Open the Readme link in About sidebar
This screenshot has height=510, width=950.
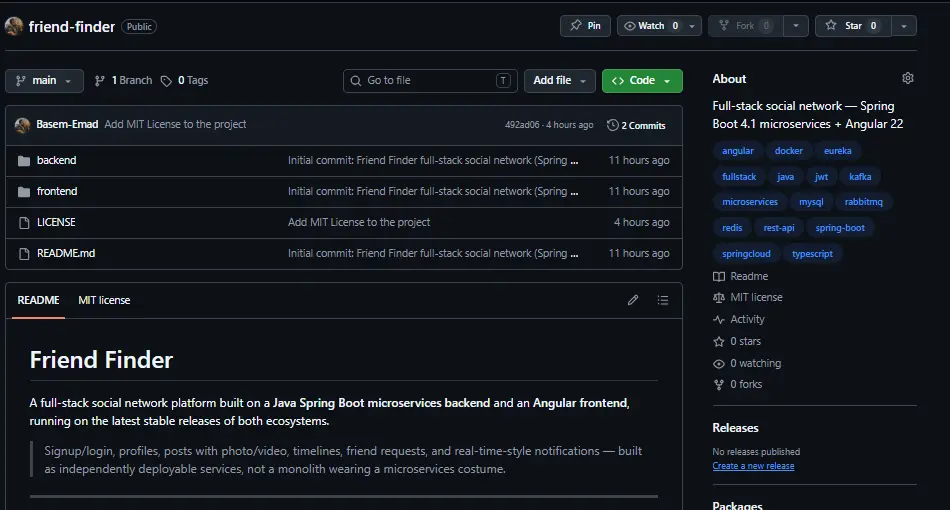741,277
